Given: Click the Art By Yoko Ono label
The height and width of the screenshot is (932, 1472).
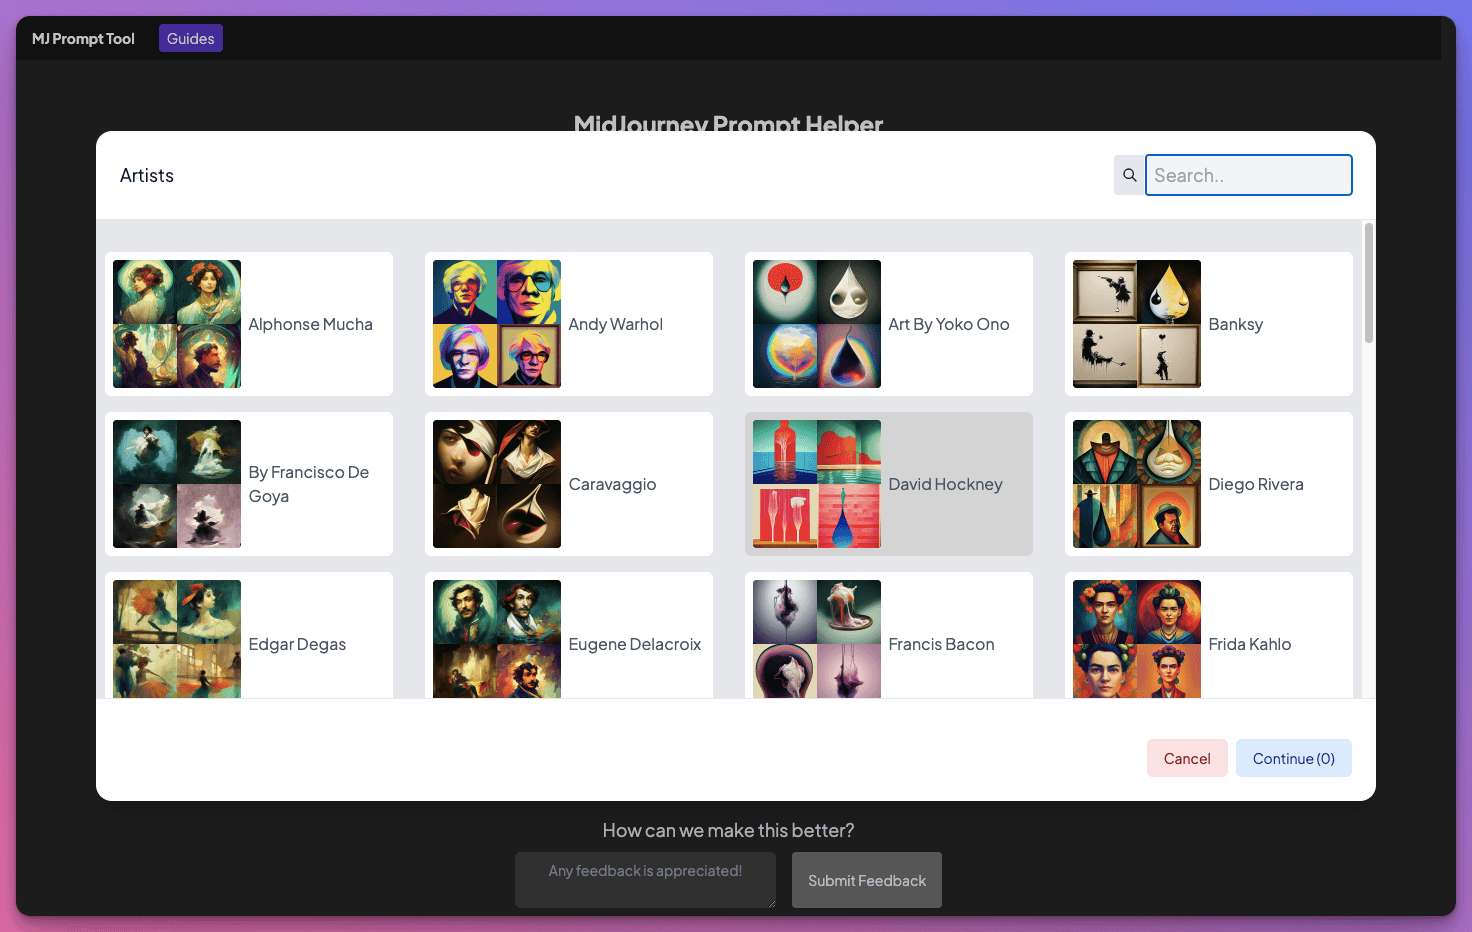Looking at the screenshot, I should pyautogui.click(x=948, y=324).
